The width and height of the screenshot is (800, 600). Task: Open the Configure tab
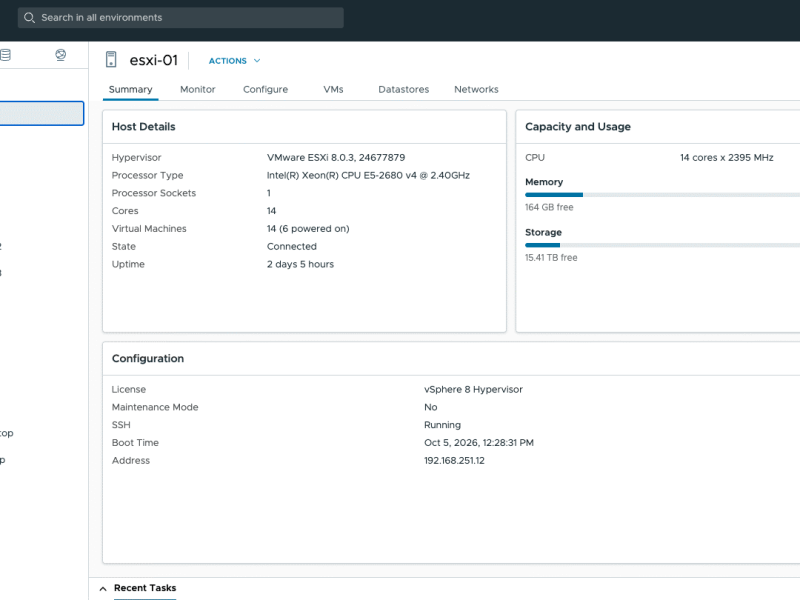(265, 89)
